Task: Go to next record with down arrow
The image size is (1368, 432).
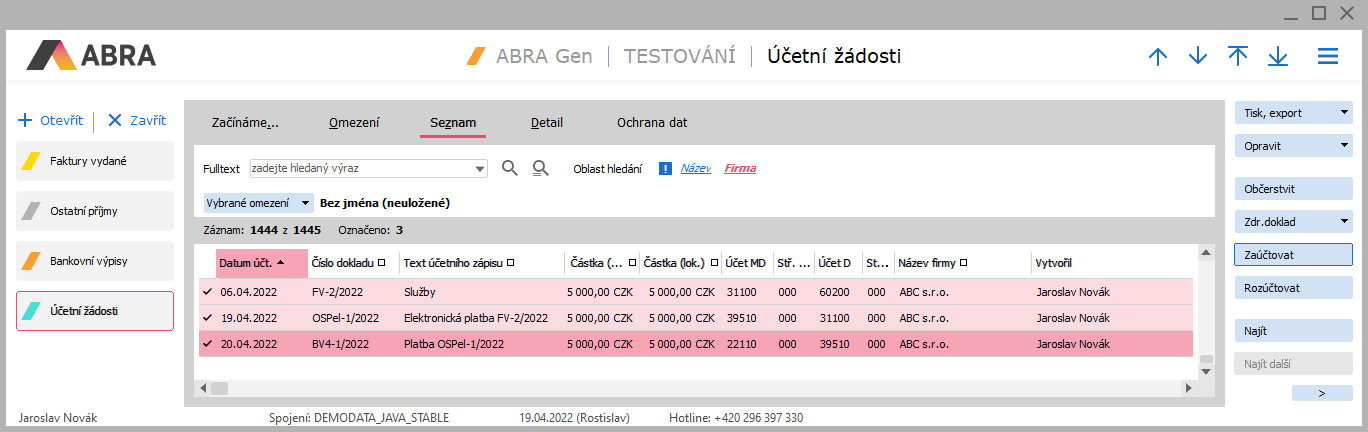Action: pos(1198,57)
